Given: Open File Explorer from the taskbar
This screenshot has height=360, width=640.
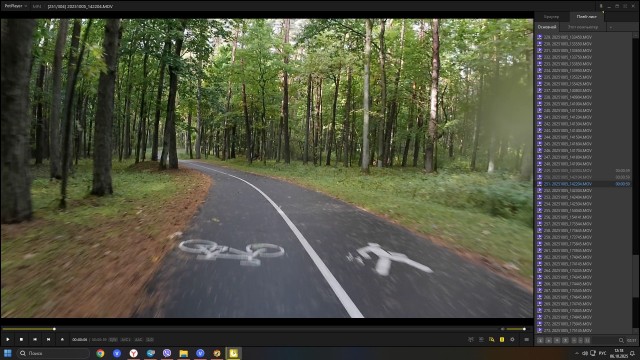Looking at the screenshot, I should point(184,353).
